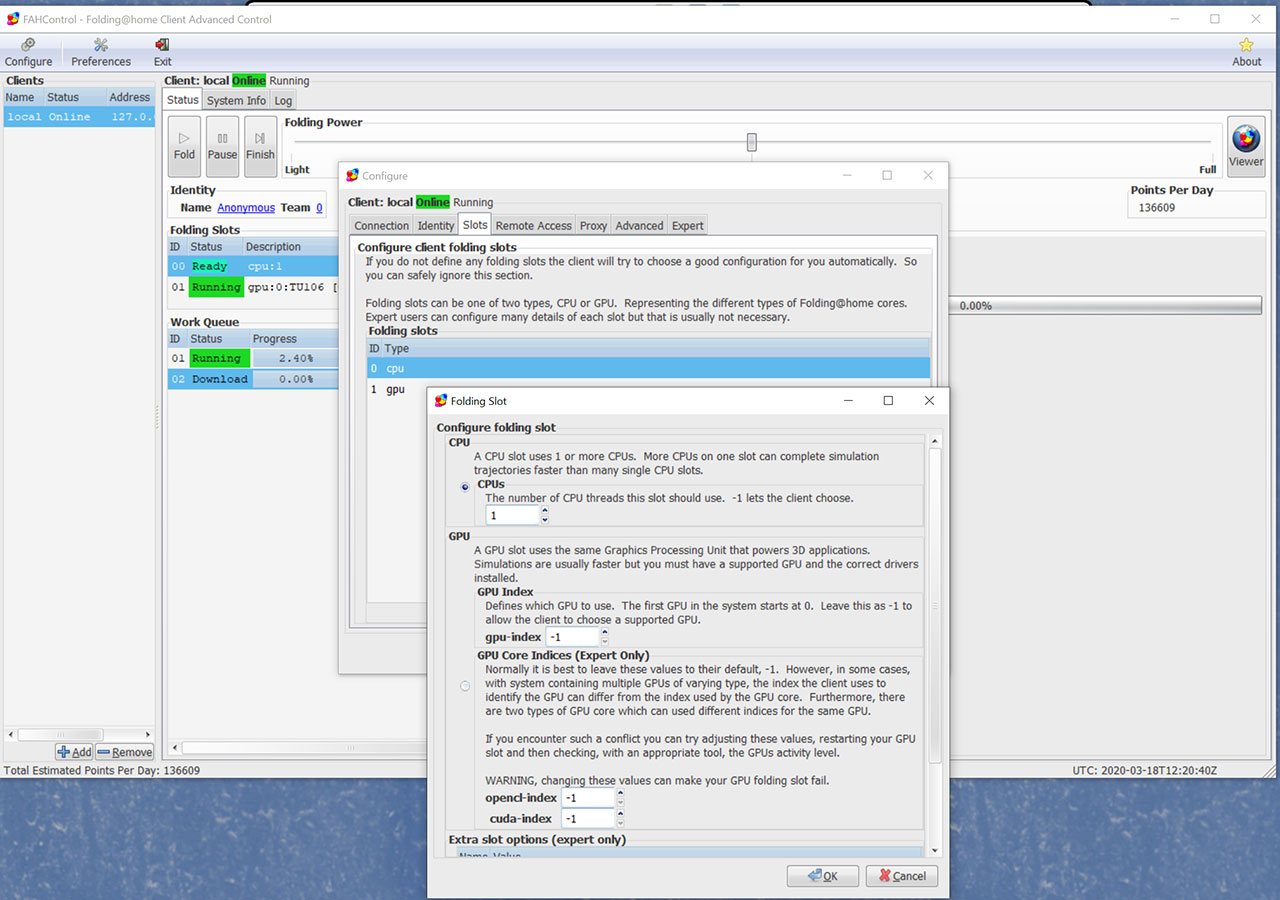
Task: Select the gpu row in Folding slots
Action: (x=395, y=389)
